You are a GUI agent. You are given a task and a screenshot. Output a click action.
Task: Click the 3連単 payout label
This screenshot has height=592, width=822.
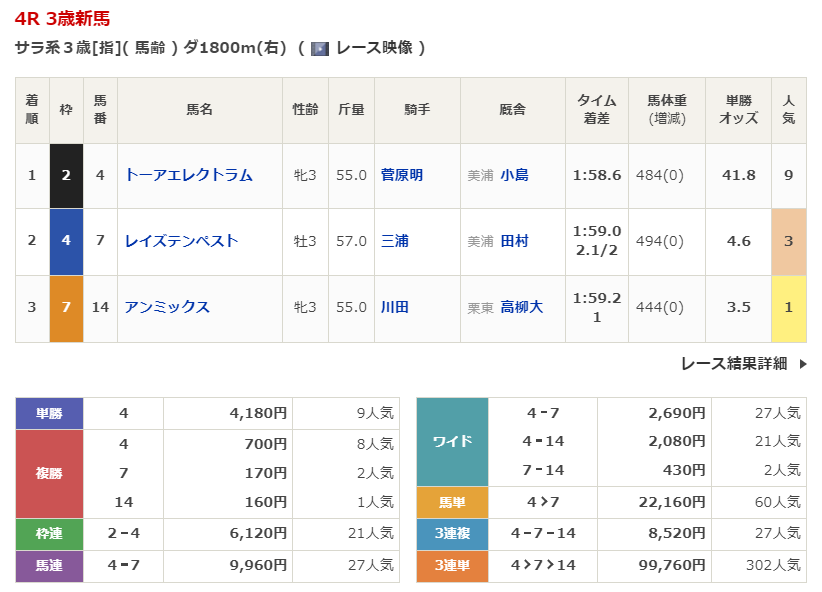tap(452, 566)
